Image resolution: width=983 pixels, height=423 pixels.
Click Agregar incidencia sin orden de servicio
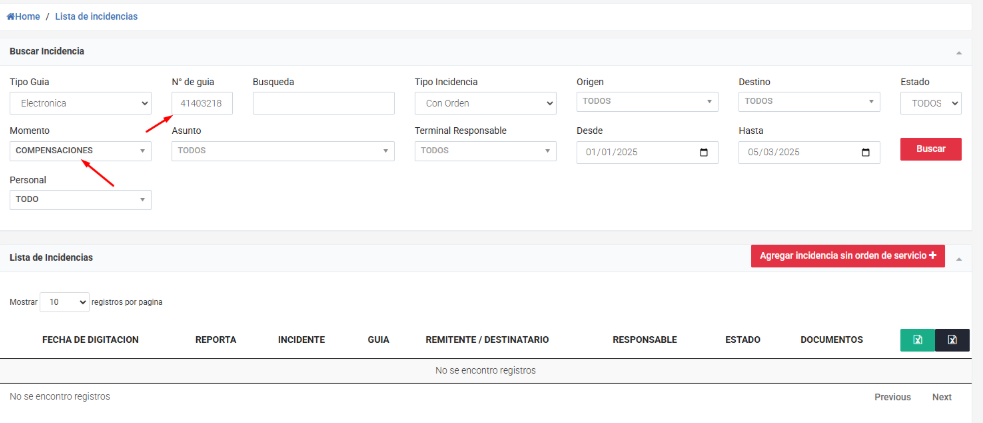point(848,256)
